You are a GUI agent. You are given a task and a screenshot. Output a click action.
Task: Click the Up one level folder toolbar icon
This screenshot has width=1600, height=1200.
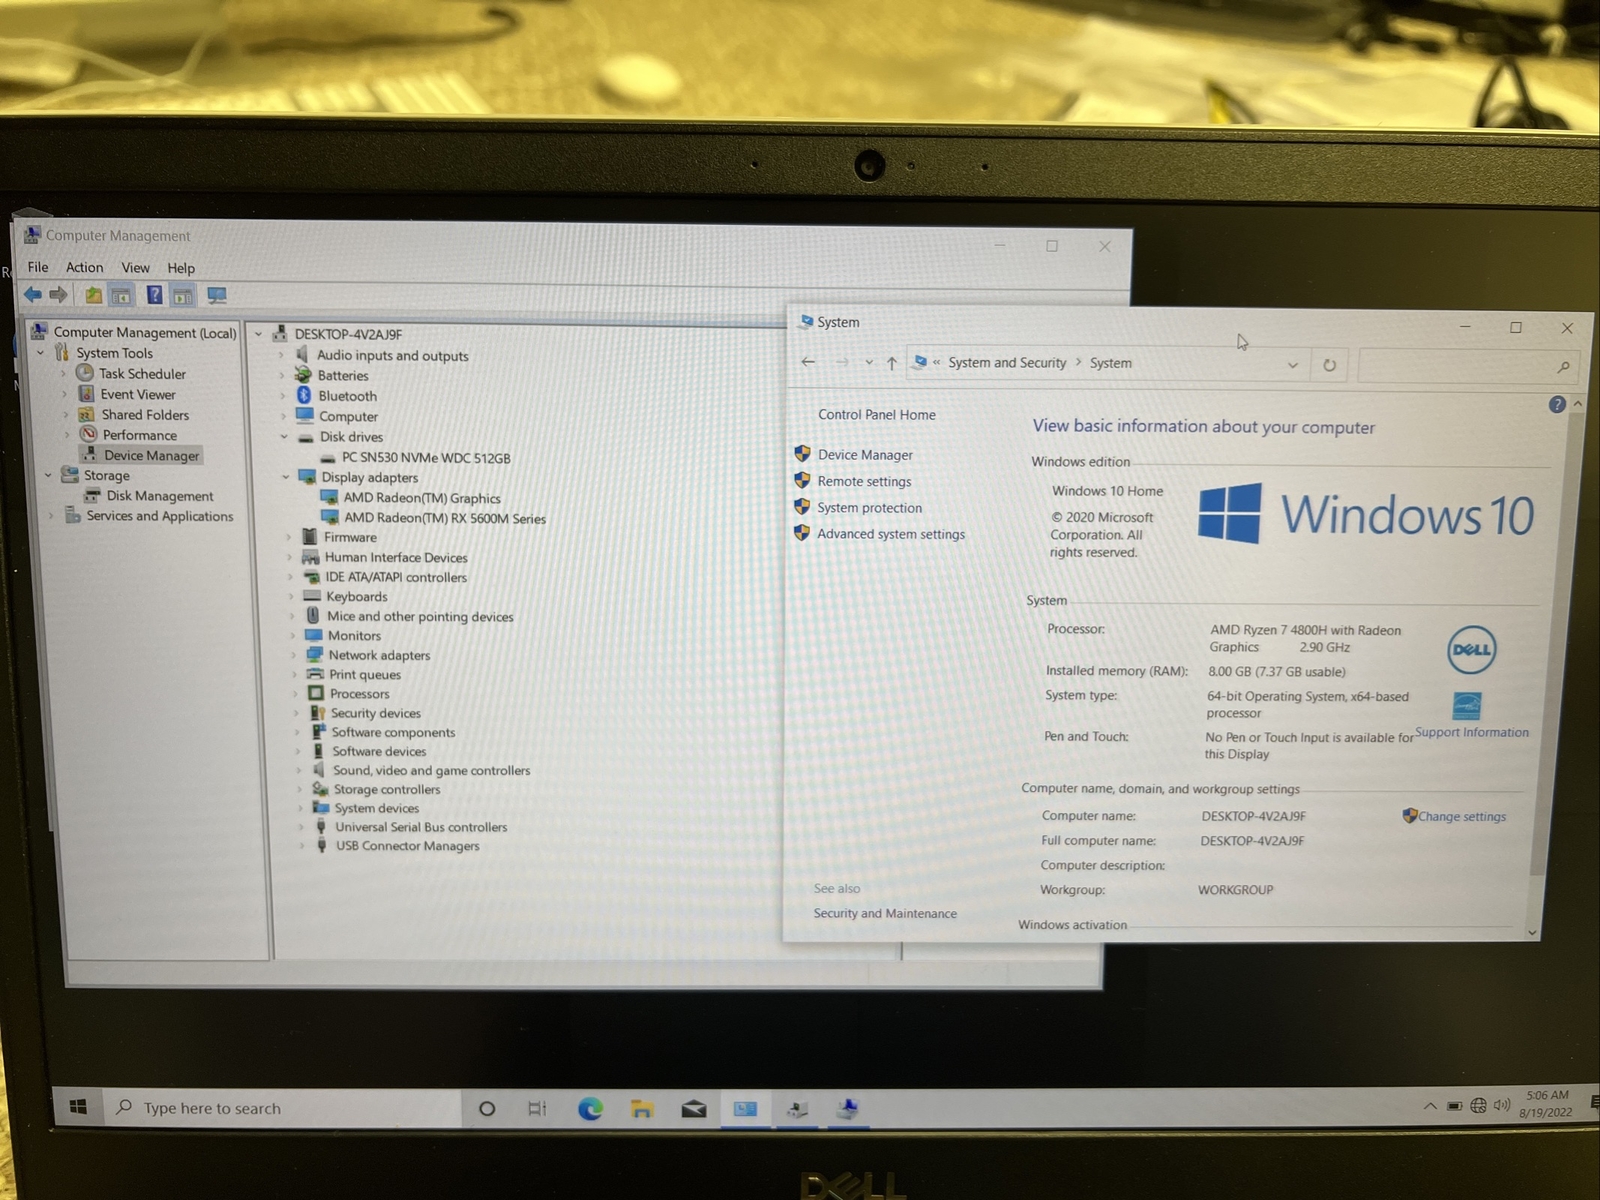pyautogui.click(x=93, y=295)
